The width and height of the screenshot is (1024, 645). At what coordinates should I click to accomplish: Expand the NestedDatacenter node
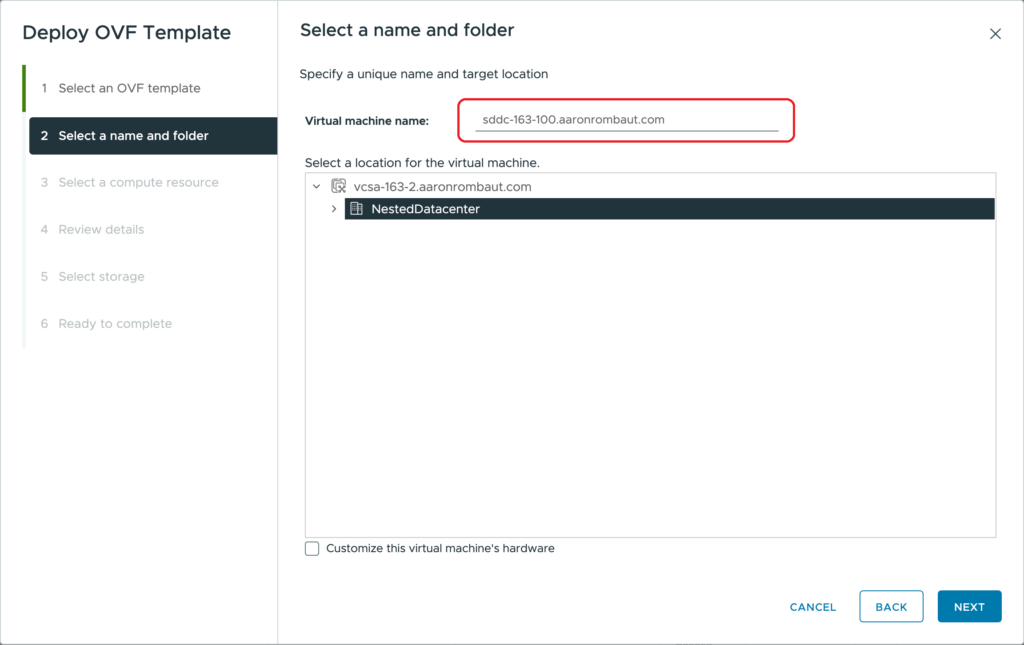pyautogui.click(x=334, y=209)
